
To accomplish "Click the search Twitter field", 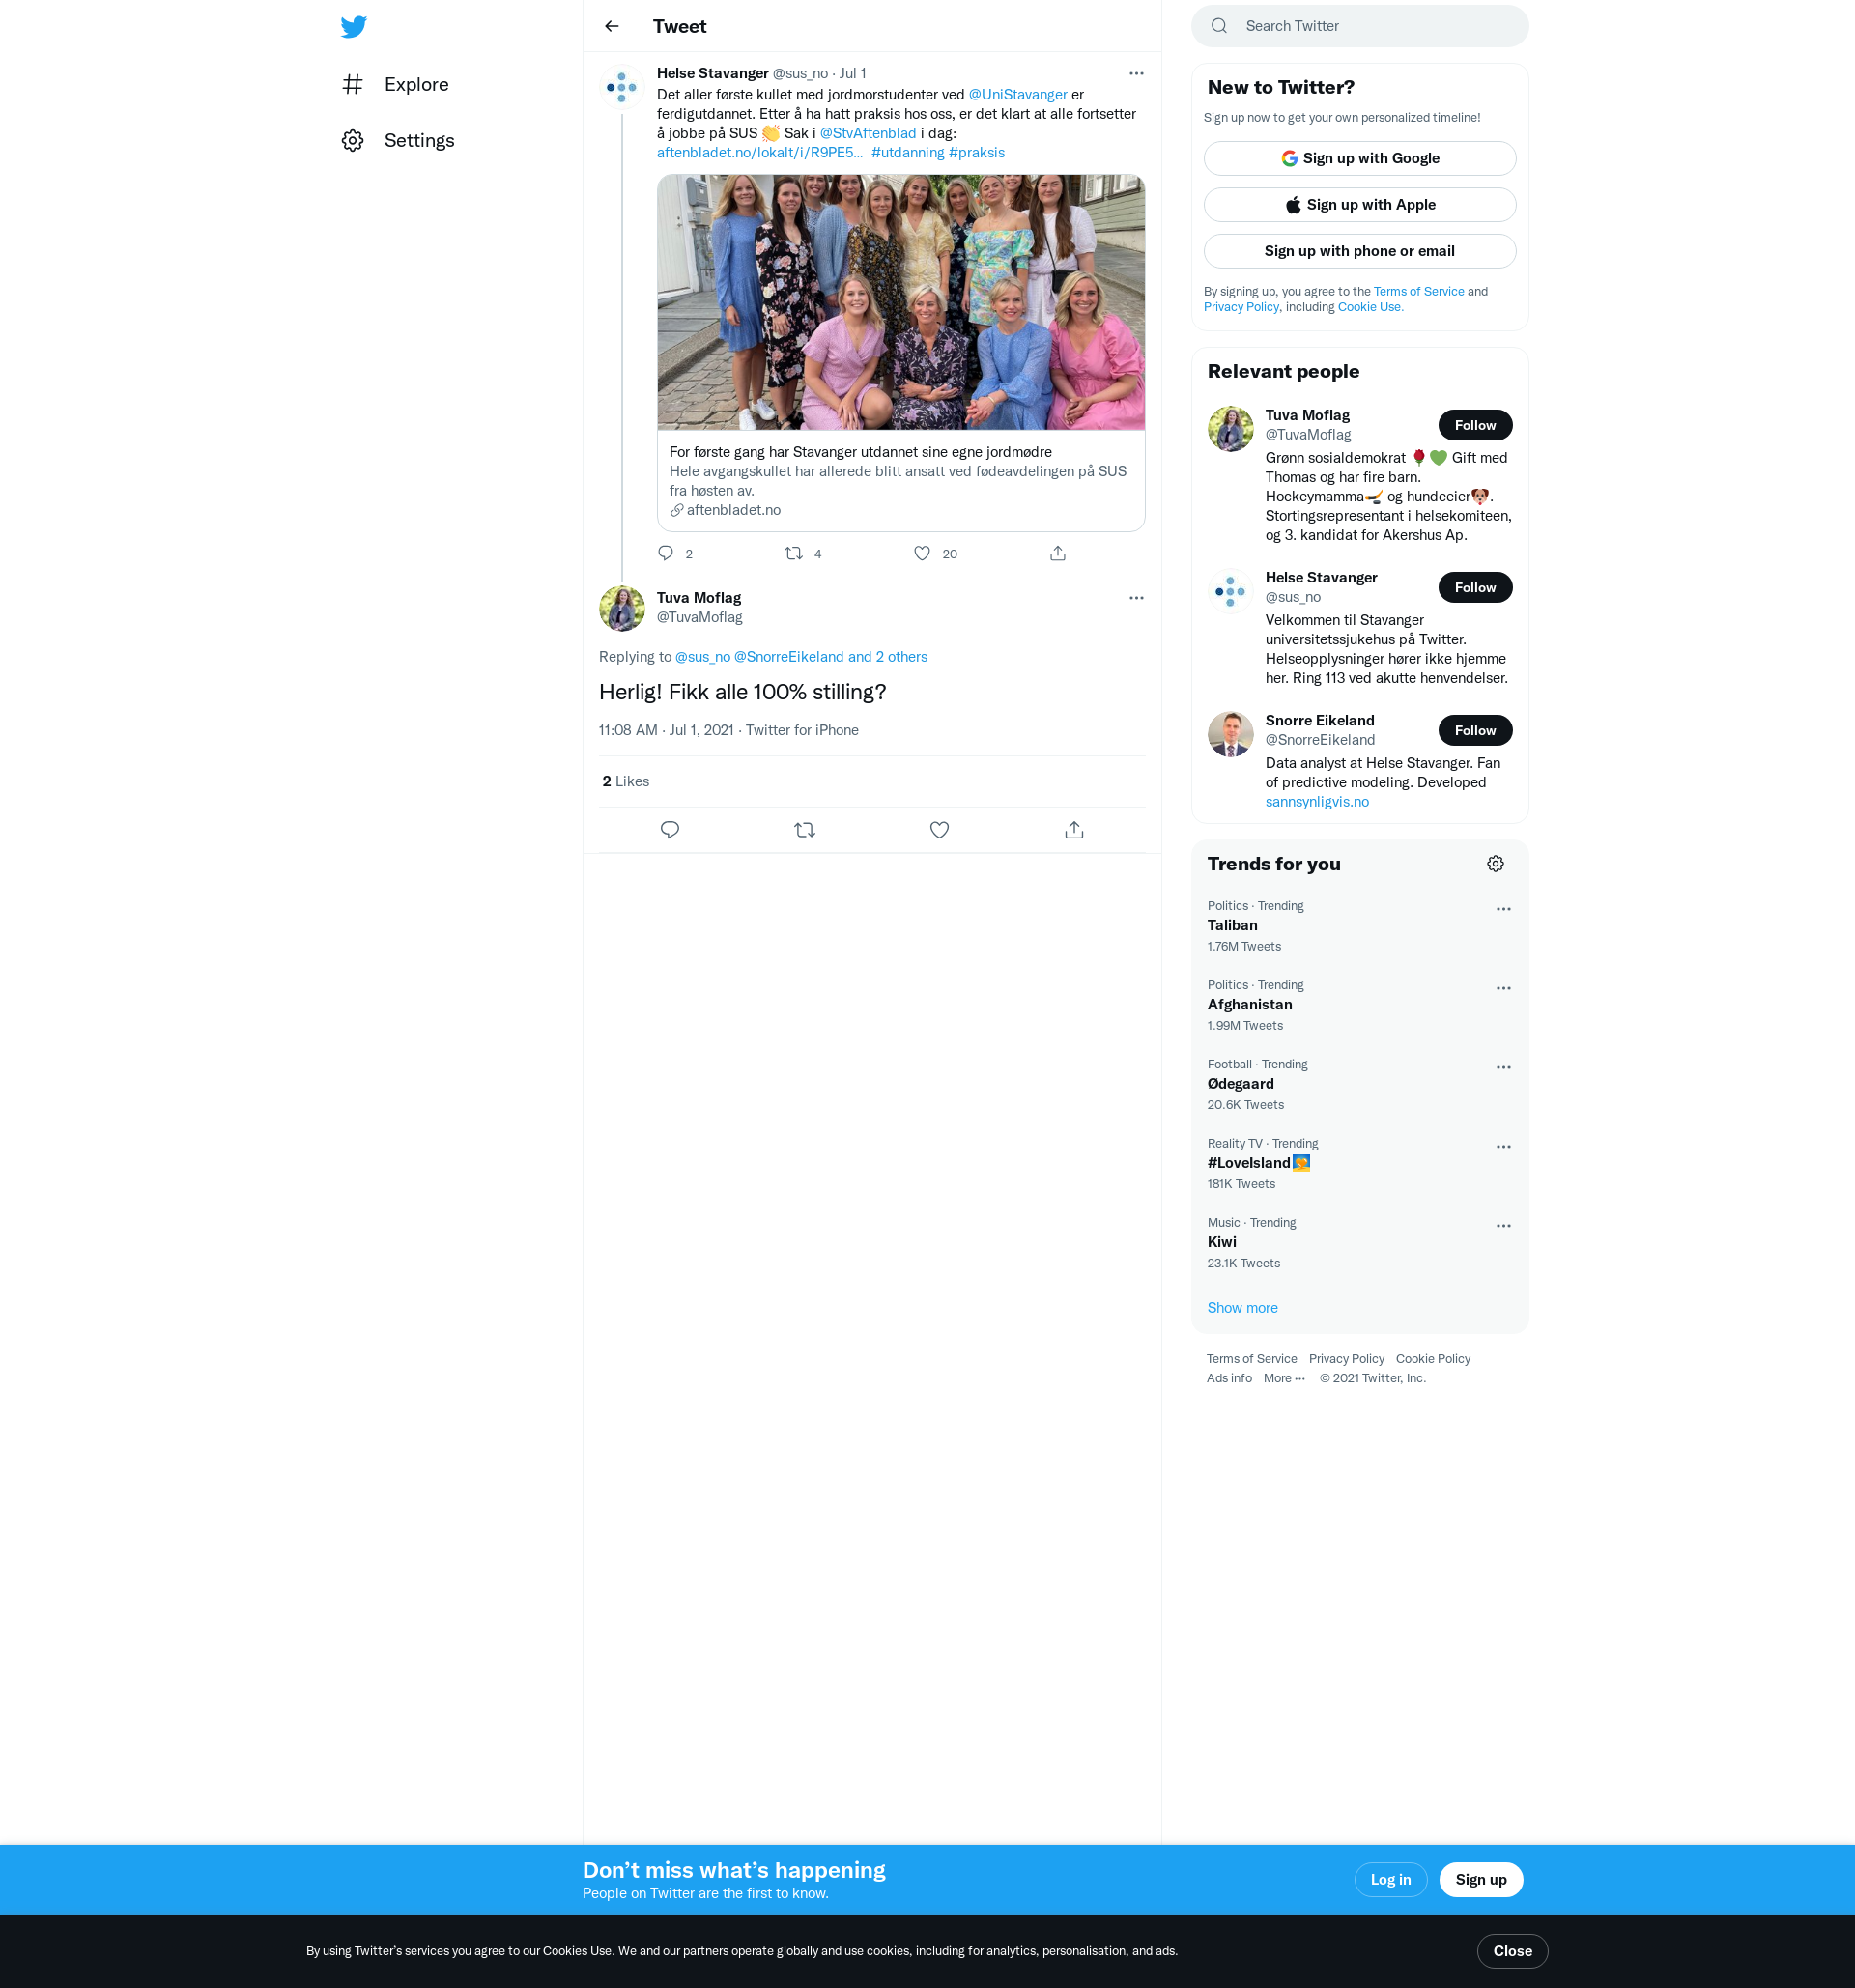I will tap(1359, 26).
